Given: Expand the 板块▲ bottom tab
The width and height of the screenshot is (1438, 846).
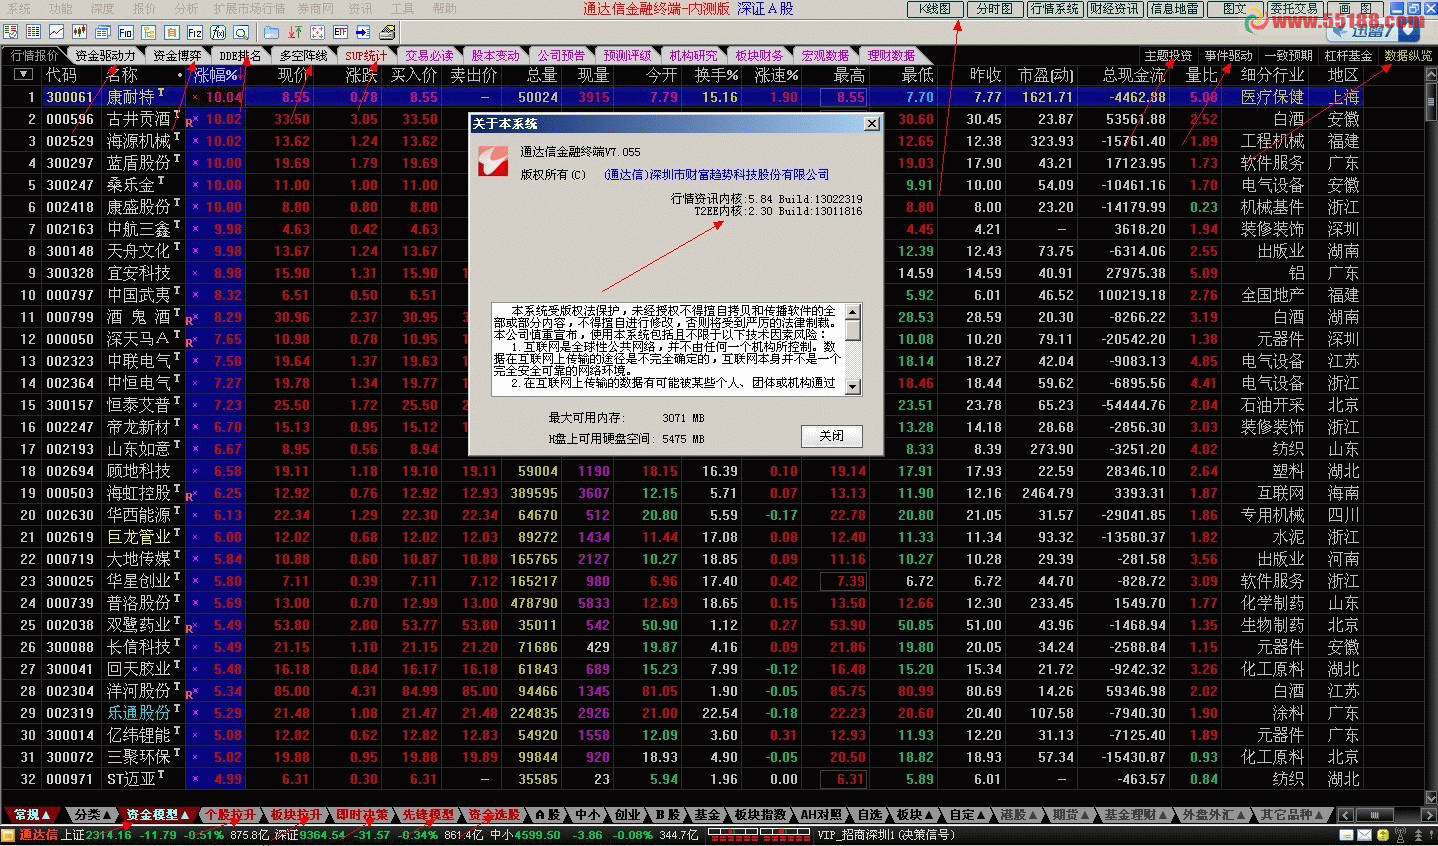Looking at the screenshot, I should tap(914, 815).
